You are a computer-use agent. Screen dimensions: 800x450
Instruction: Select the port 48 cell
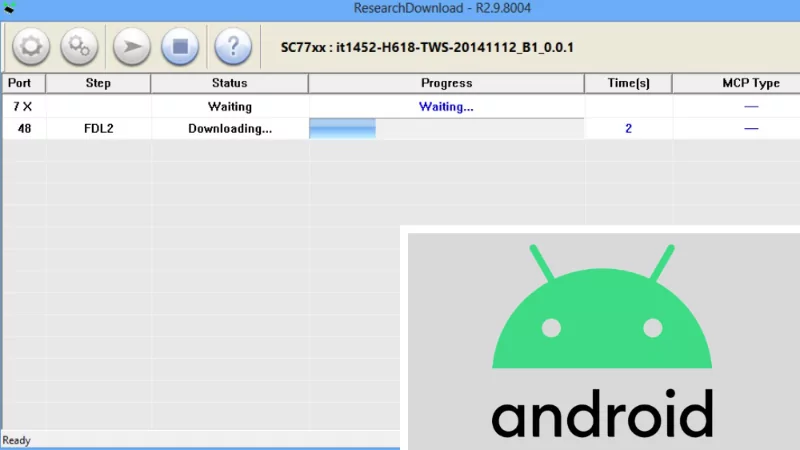24,129
